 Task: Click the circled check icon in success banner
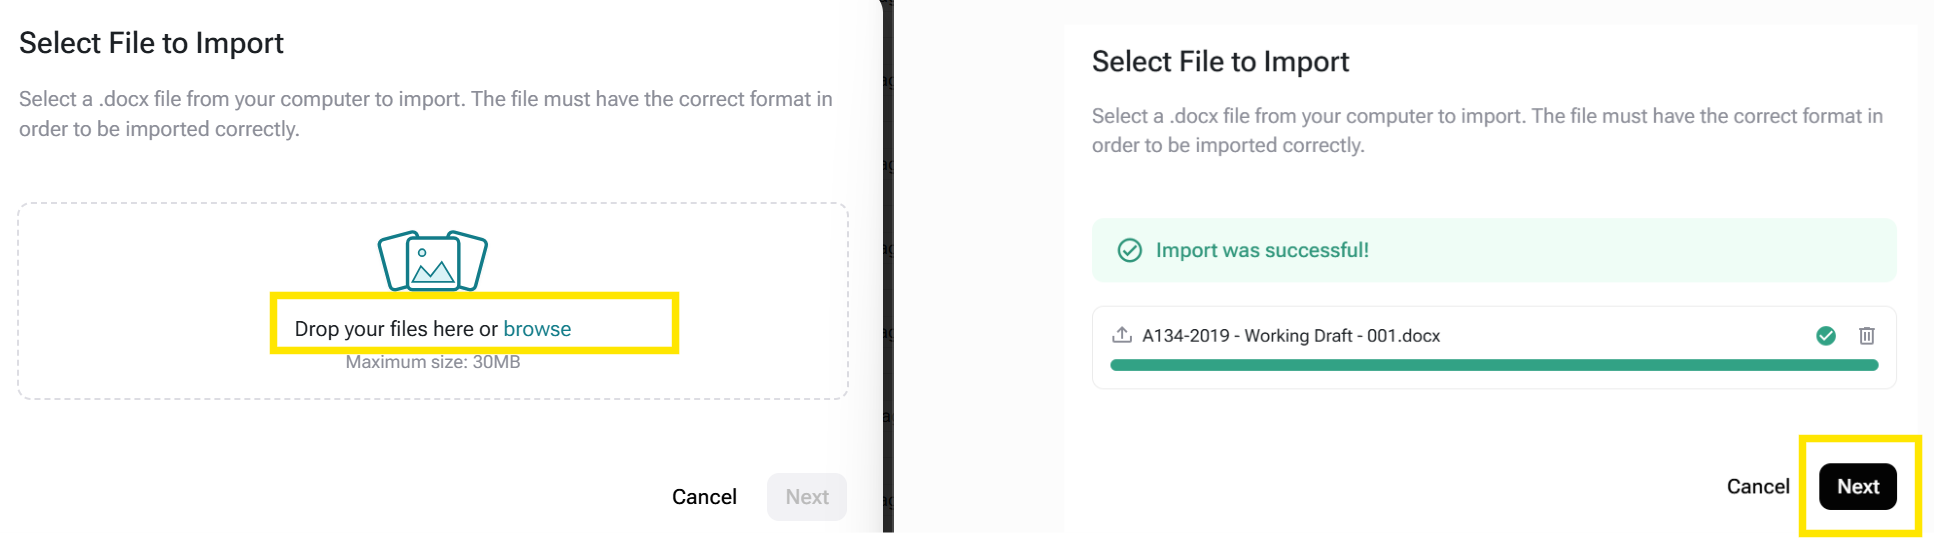point(1130,250)
